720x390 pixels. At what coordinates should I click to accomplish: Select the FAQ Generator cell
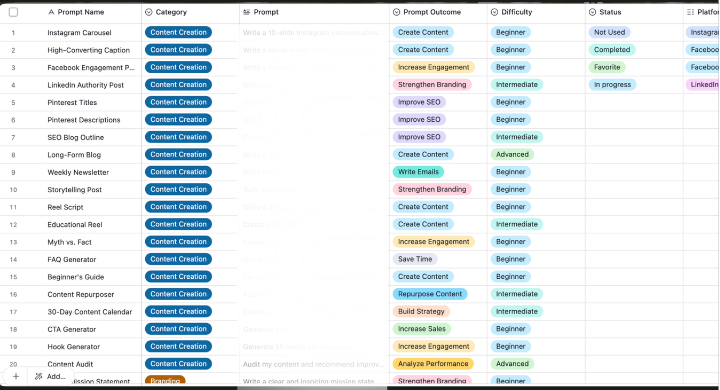click(x=72, y=260)
